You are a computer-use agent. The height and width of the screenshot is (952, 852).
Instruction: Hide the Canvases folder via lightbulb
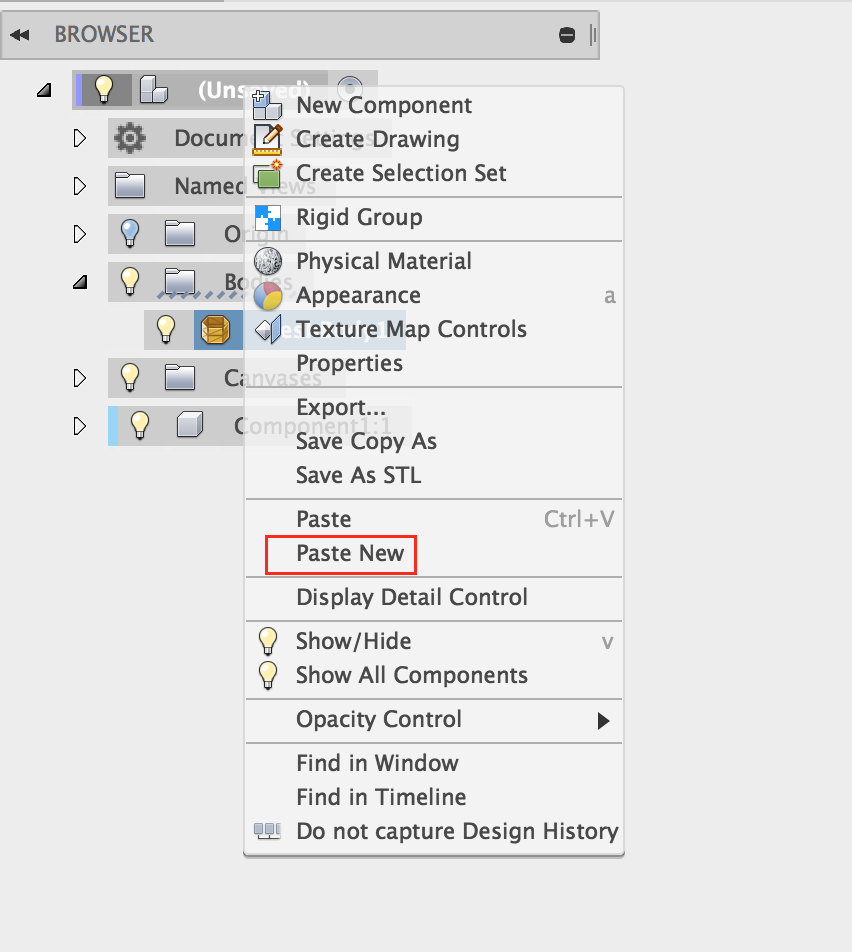130,377
